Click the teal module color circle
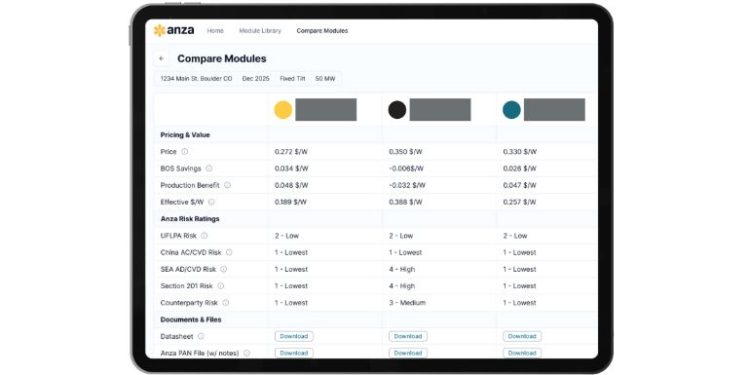The height and width of the screenshot is (375, 750). [511, 110]
